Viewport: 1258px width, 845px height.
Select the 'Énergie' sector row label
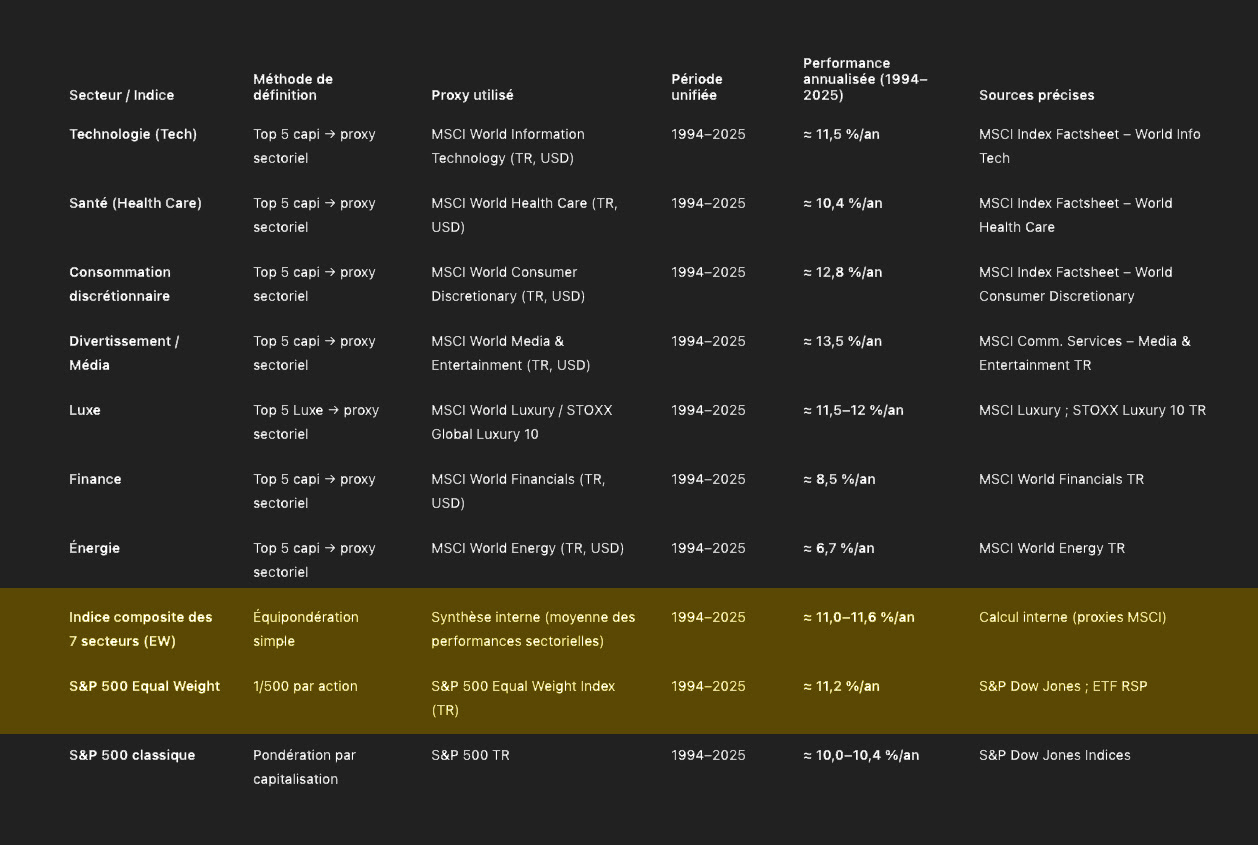[x=94, y=548]
